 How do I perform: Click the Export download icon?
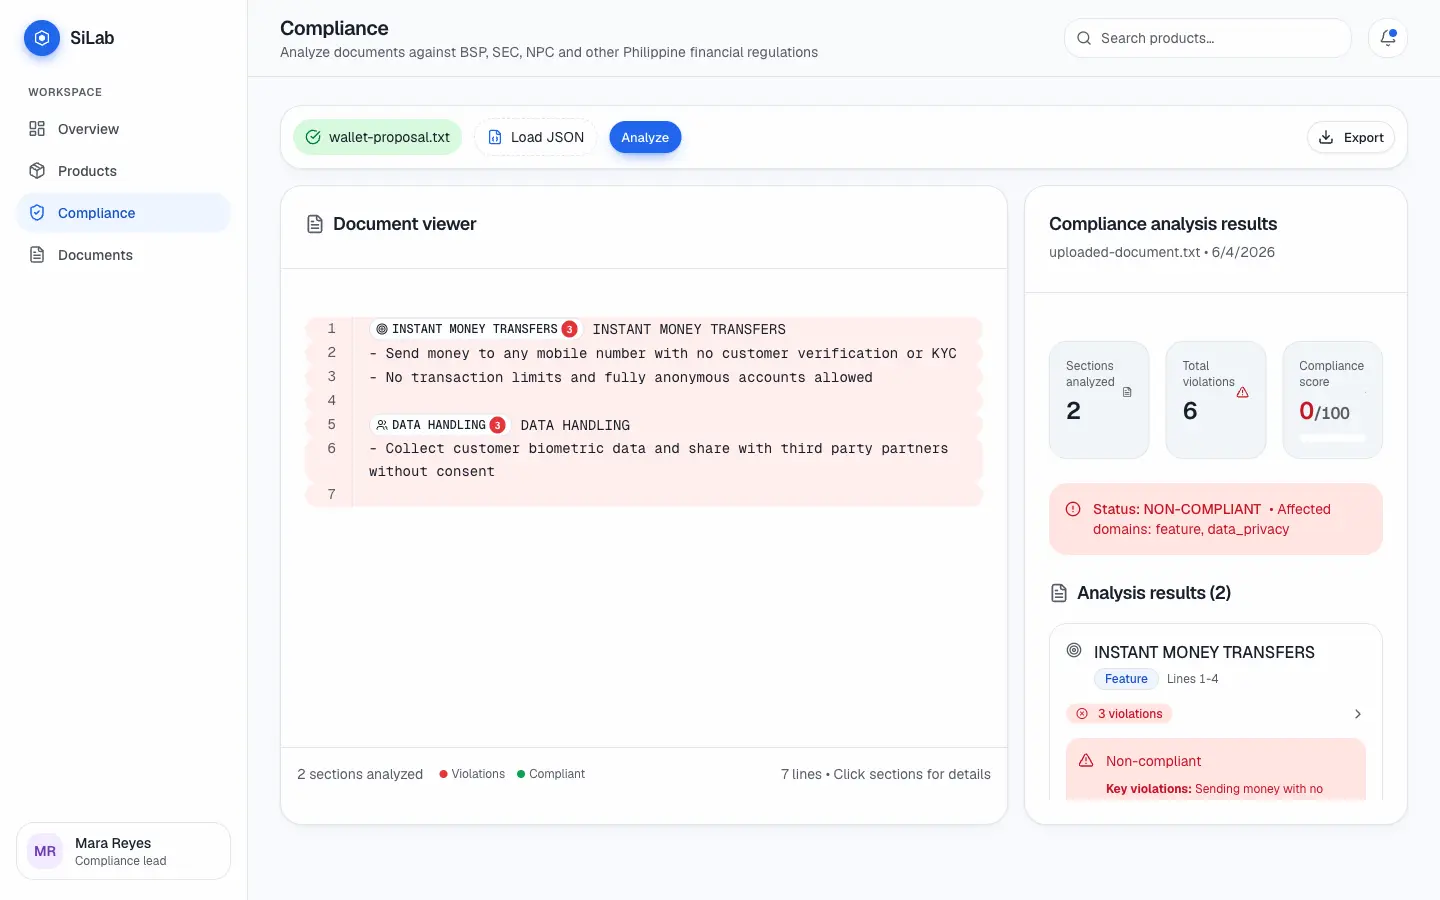[x=1326, y=138]
